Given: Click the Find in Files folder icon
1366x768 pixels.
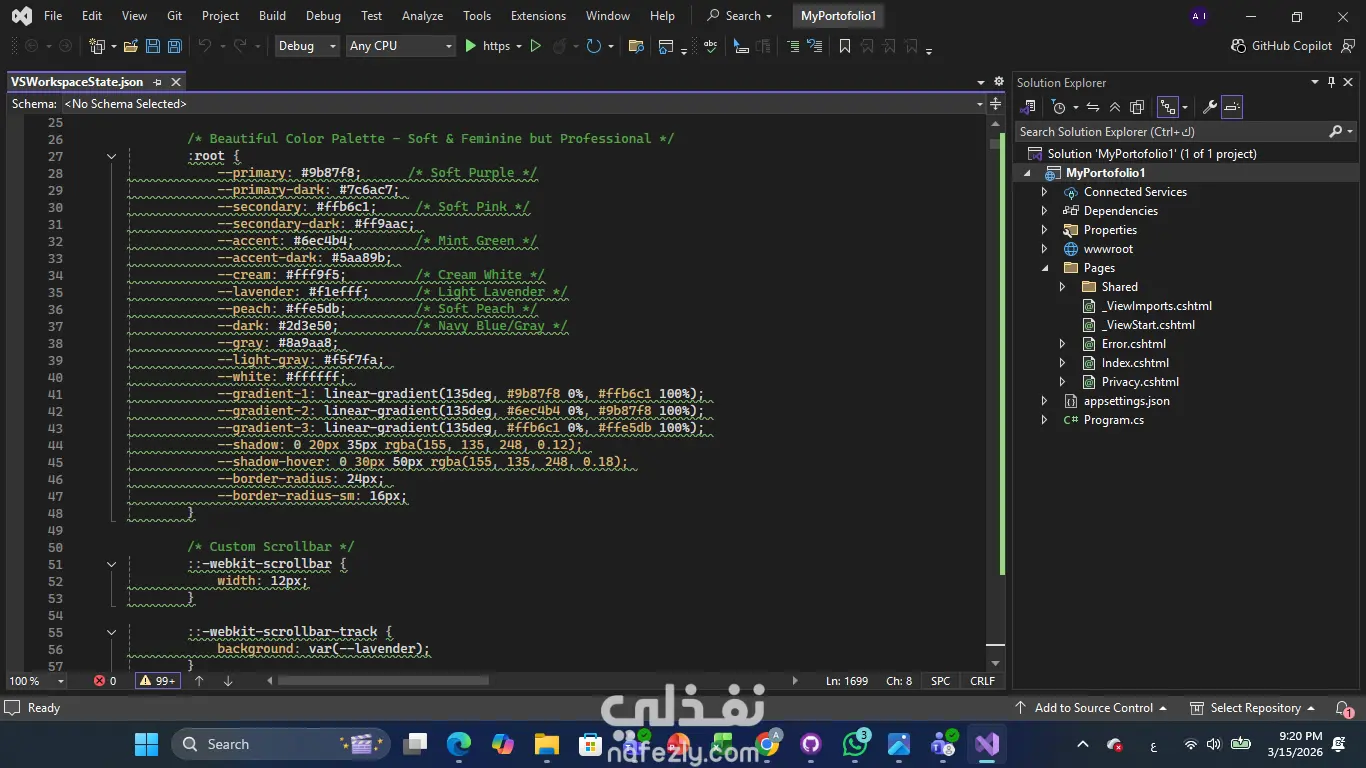Looking at the screenshot, I should 636,46.
